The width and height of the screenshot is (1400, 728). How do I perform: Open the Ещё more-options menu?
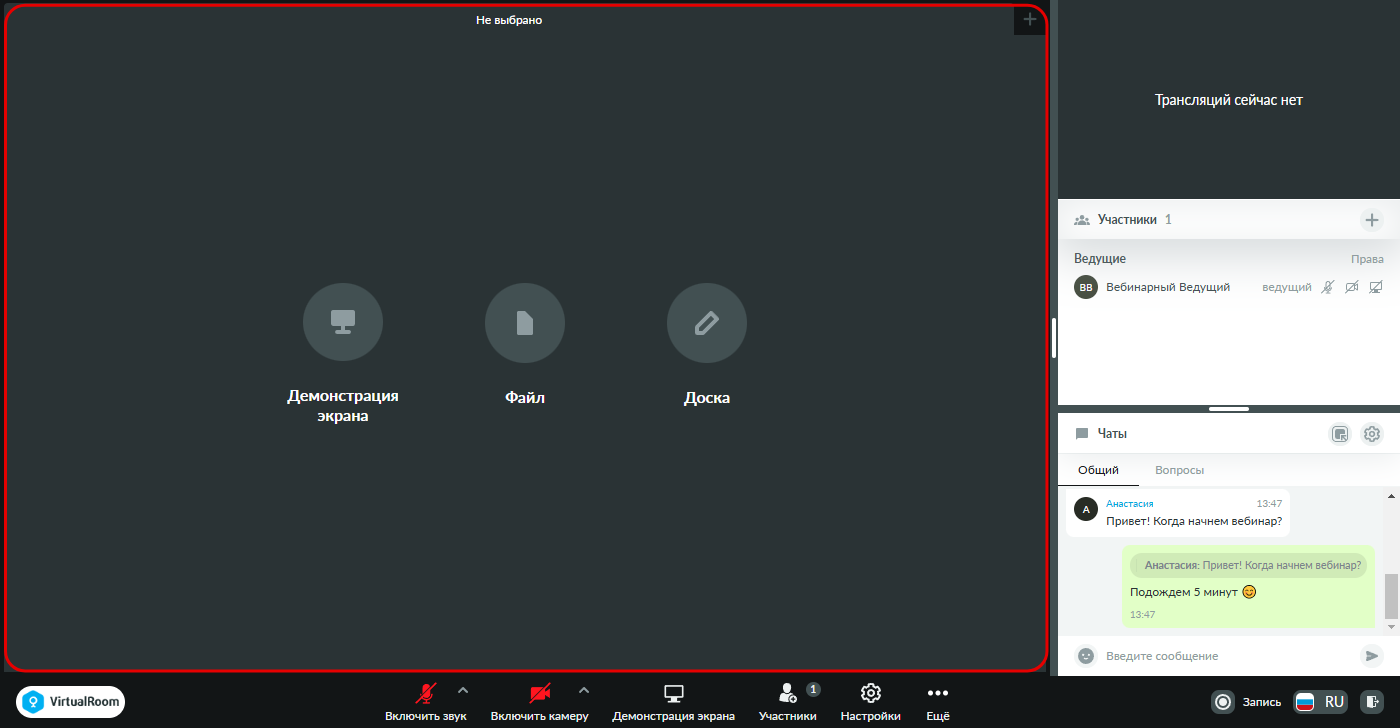pos(938,702)
